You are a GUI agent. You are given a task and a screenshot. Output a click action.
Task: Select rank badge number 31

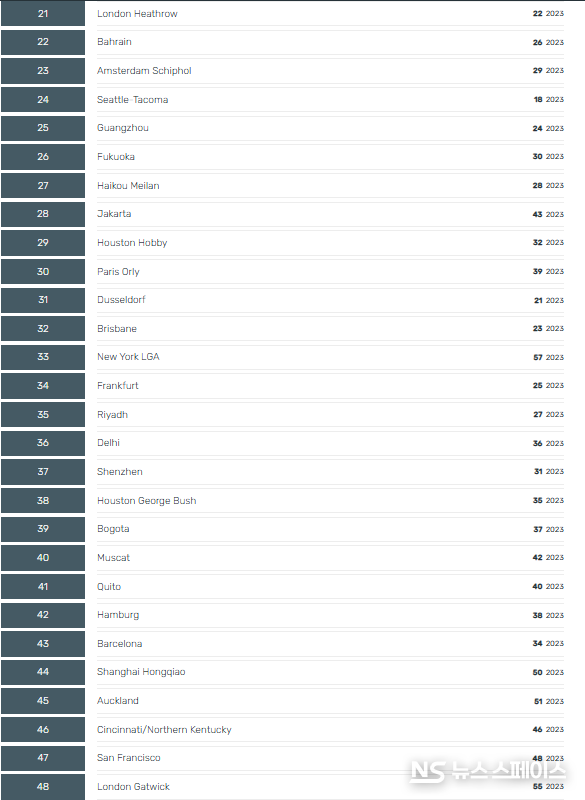pyautogui.click(x=43, y=300)
